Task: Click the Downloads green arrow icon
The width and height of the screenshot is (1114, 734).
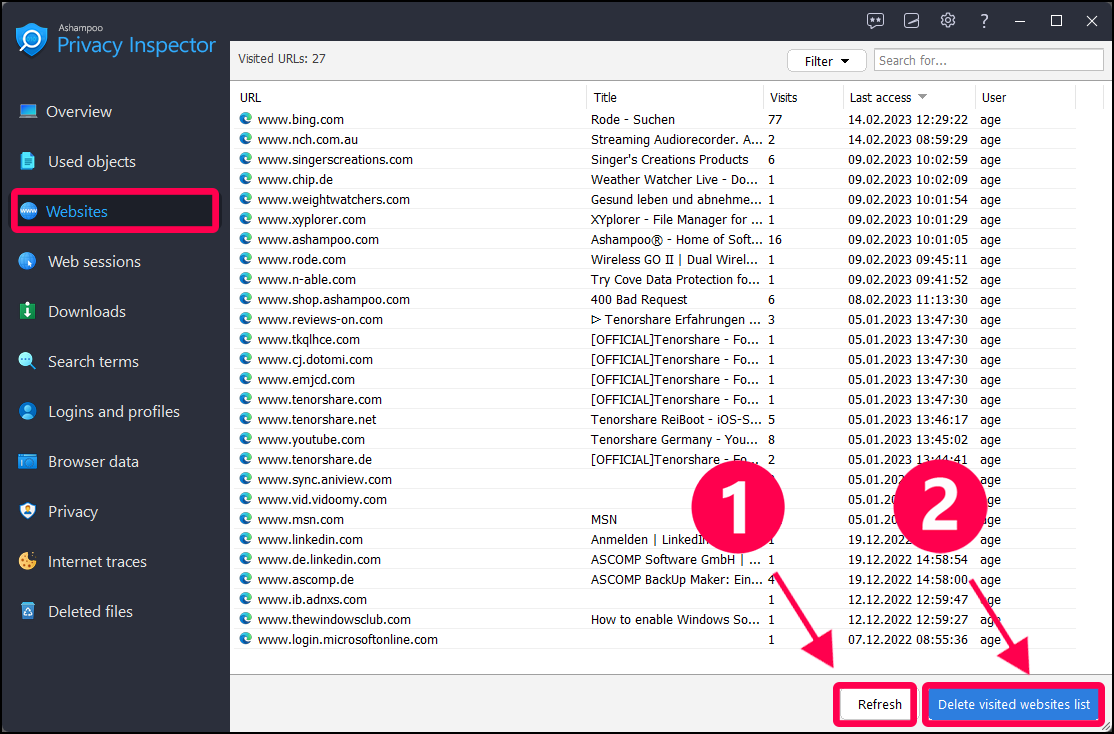Action: (x=28, y=311)
